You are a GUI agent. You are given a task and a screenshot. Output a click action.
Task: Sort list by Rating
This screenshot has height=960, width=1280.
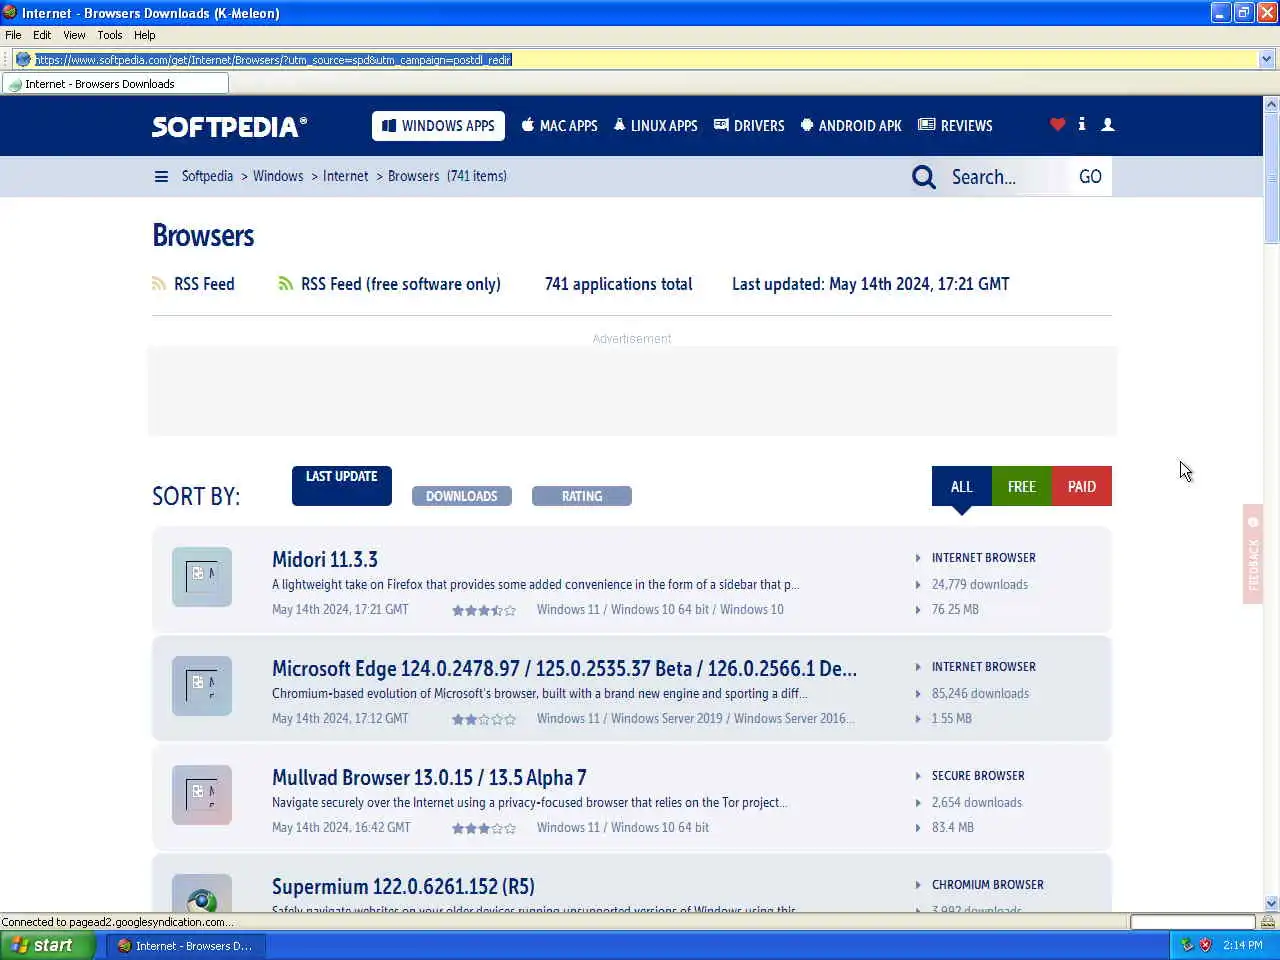pyautogui.click(x=582, y=496)
